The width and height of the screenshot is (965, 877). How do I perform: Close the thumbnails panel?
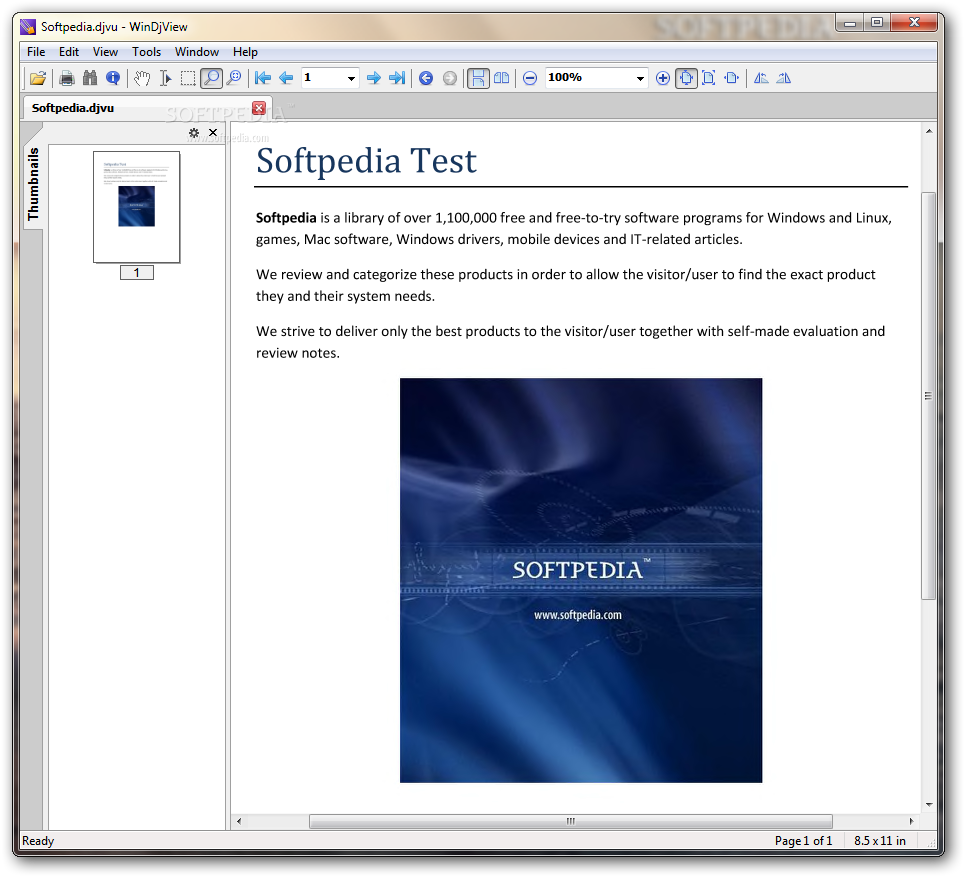(213, 133)
